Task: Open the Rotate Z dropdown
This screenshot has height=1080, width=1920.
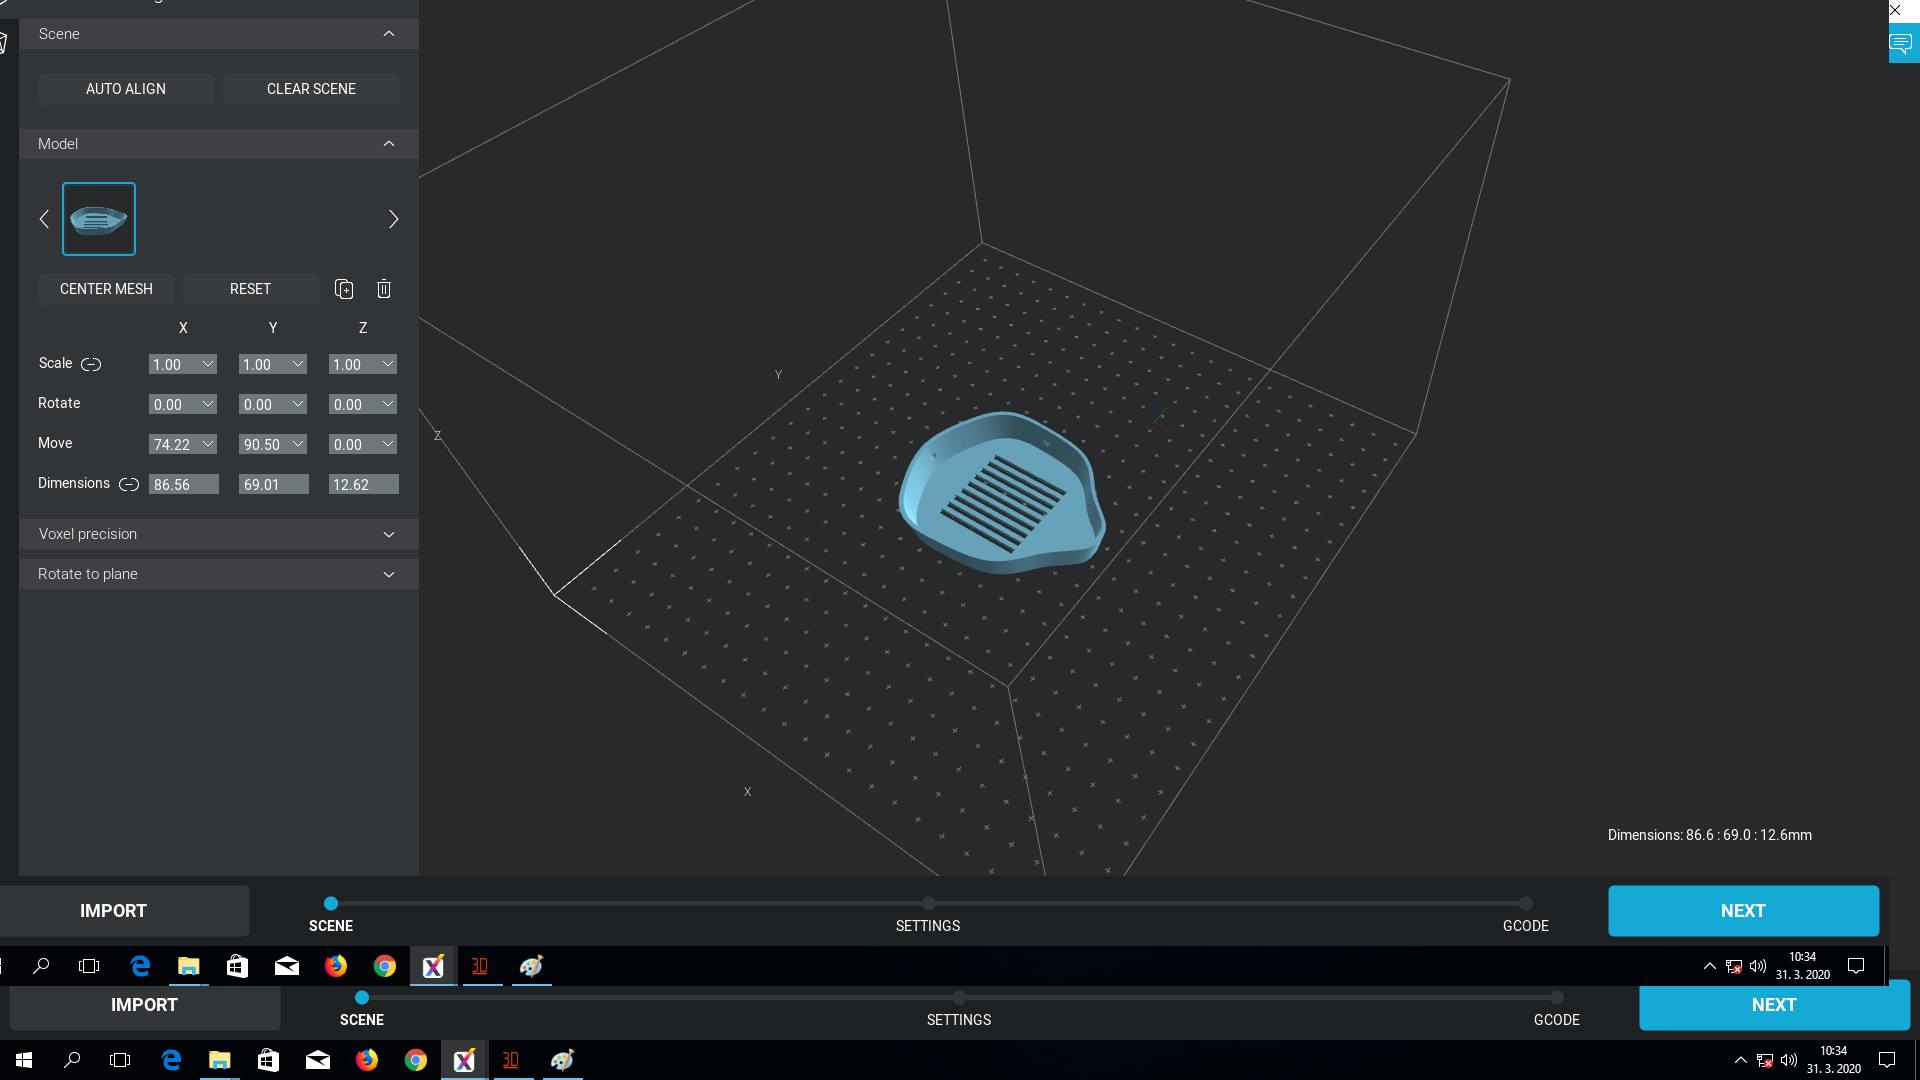Action: coord(388,404)
